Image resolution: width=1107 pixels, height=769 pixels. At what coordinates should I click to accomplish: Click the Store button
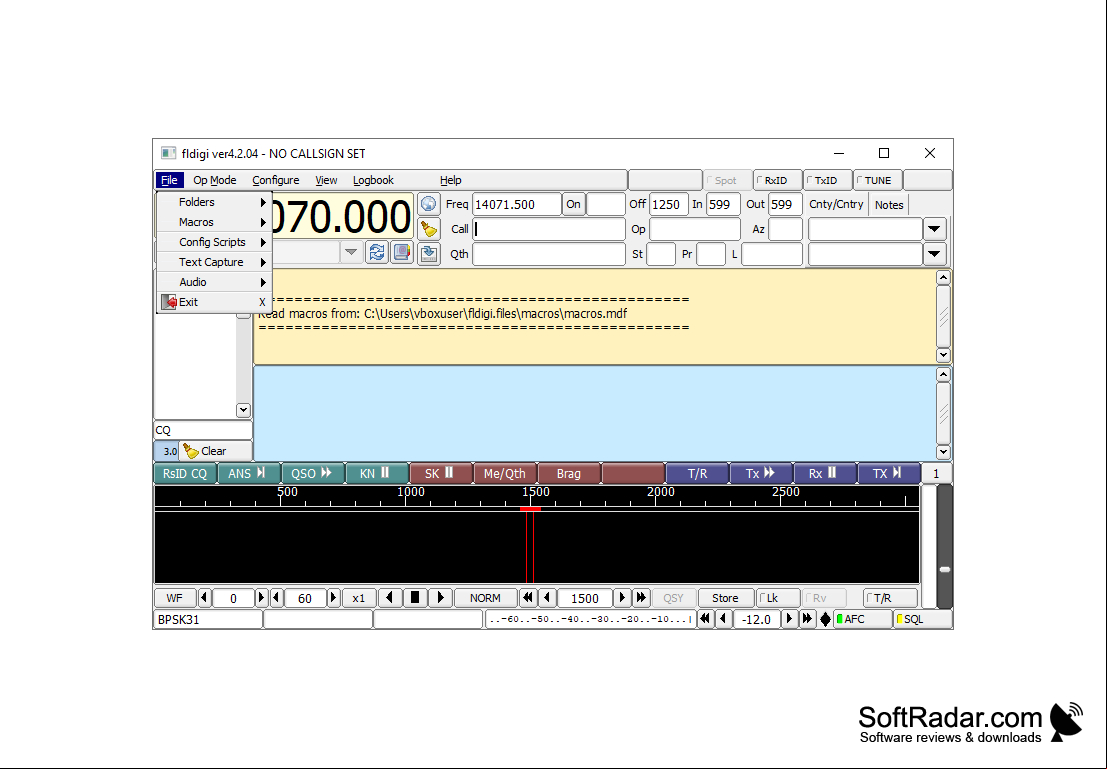(x=725, y=597)
